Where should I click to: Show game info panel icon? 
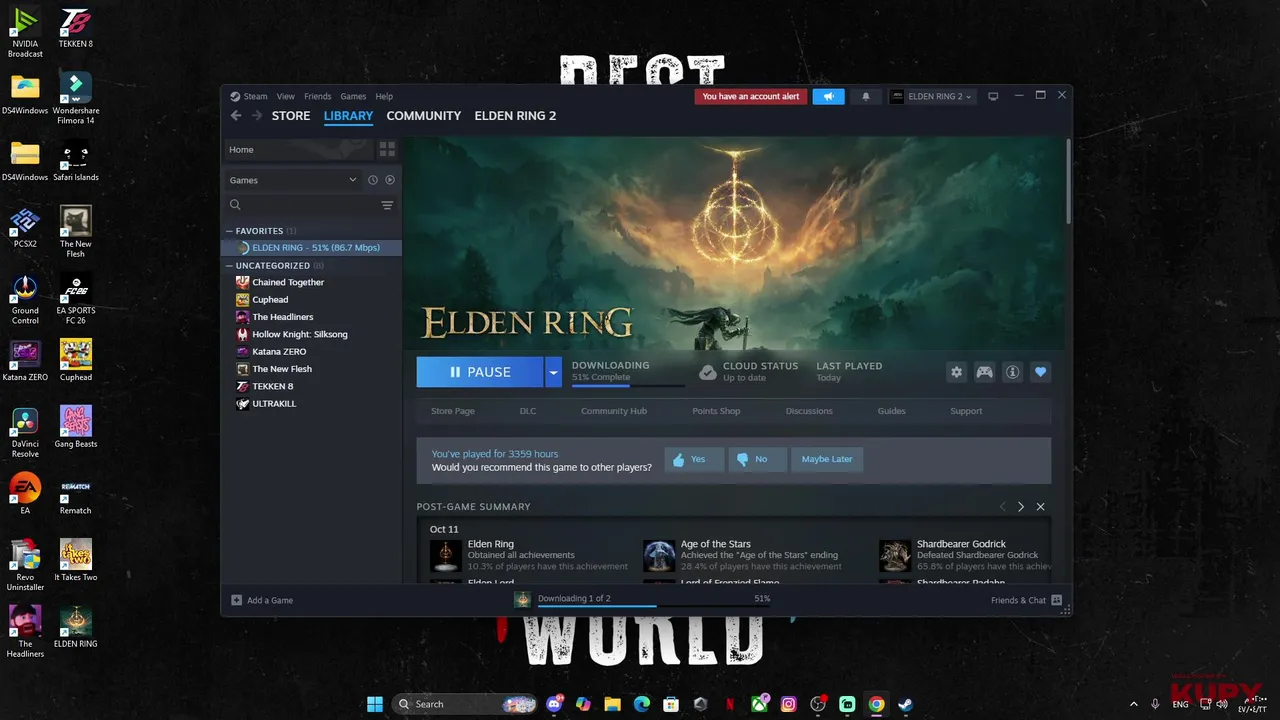click(1012, 372)
